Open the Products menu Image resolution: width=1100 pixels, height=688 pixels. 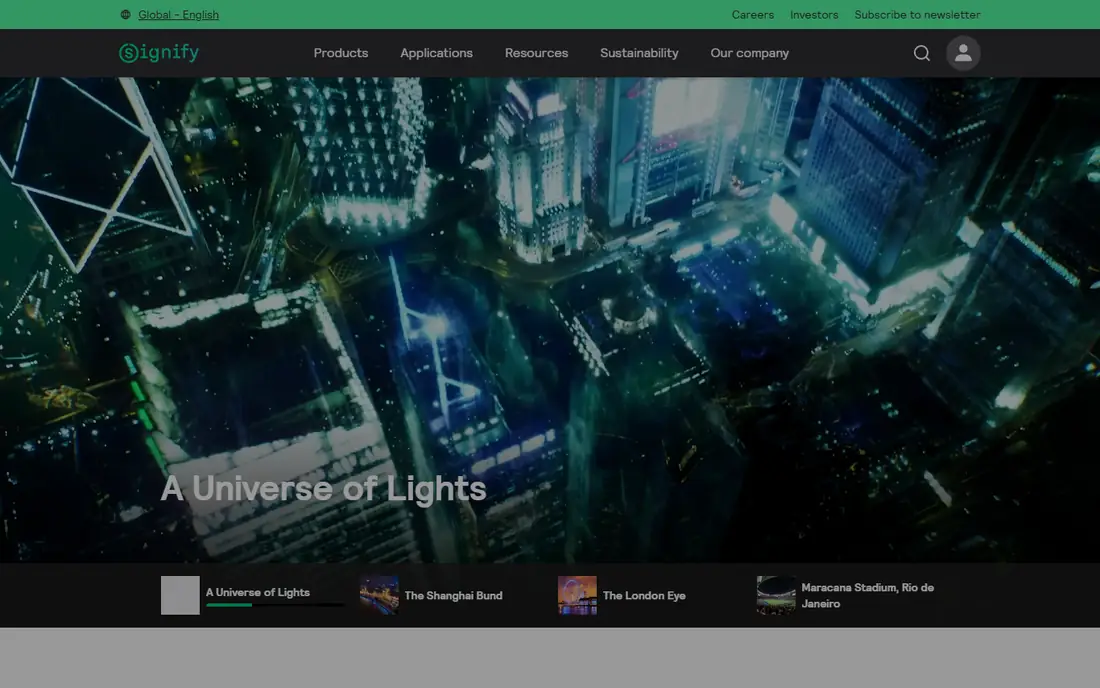[341, 53]
